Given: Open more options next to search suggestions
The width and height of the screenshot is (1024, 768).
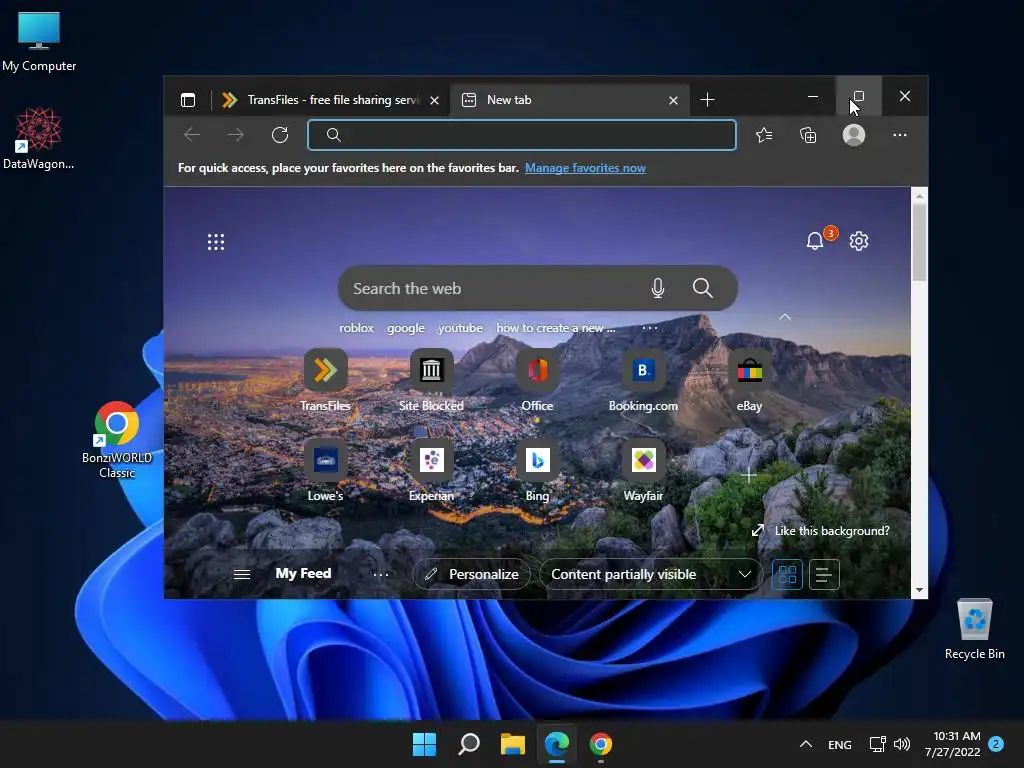Looking at the screenshot, I should 650,328.
